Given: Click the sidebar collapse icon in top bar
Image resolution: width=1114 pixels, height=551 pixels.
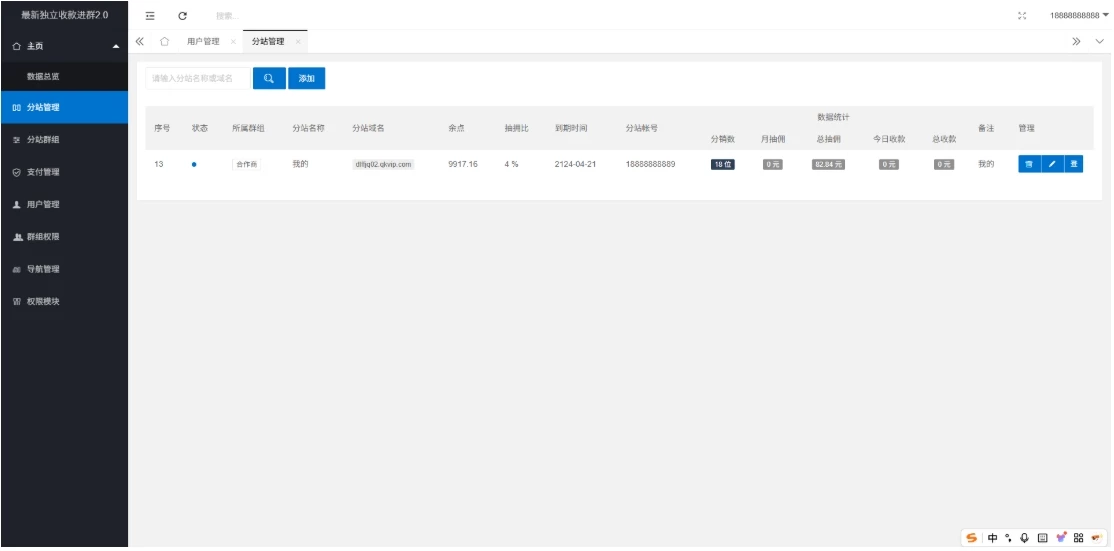Looking at the screenshot, I should [150, 16].
